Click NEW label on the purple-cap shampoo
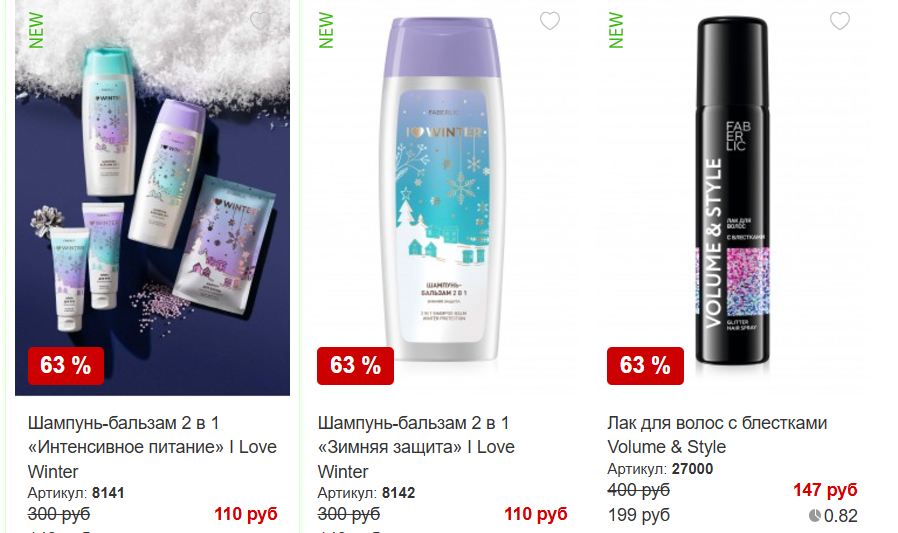This screenshot has height=533, width=898. click(x=326, y=30)
